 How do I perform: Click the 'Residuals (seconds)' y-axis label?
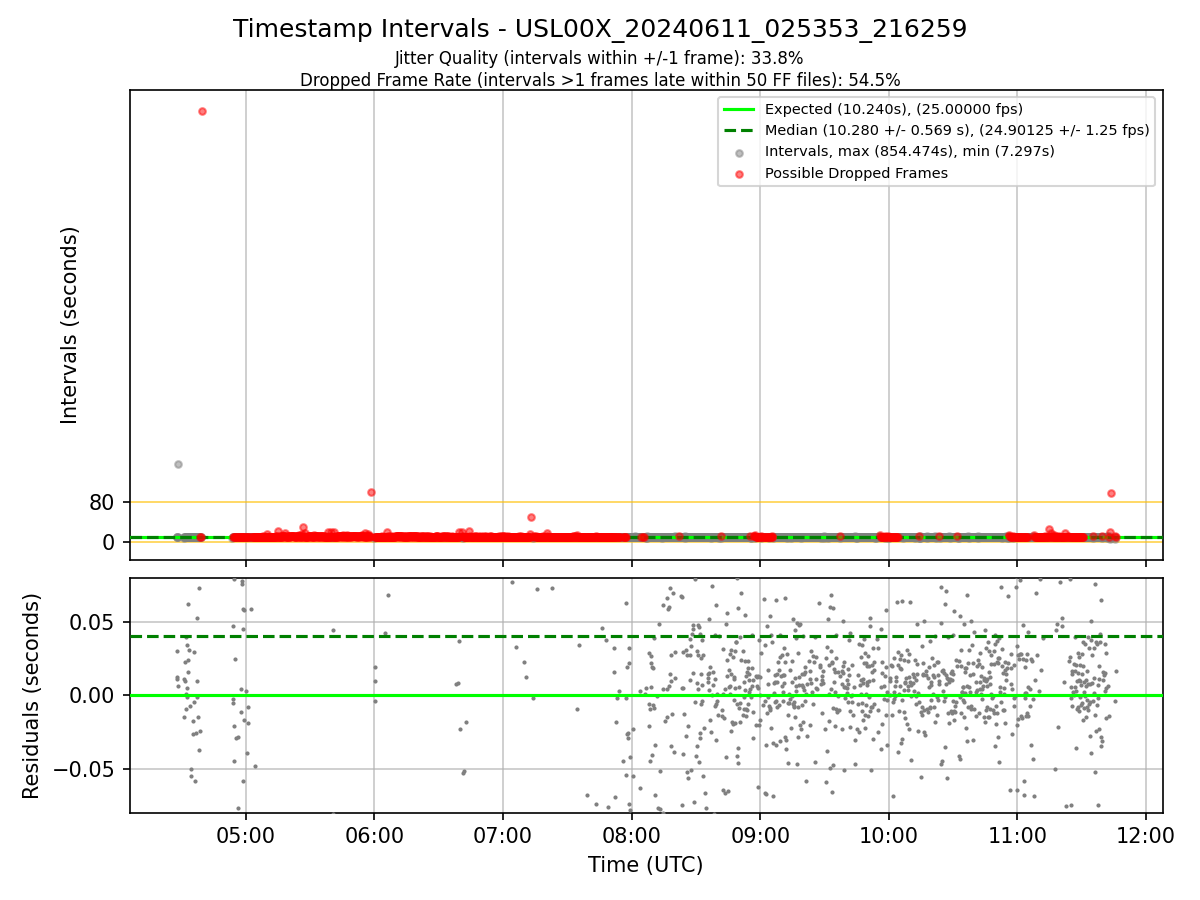point(32,696)
